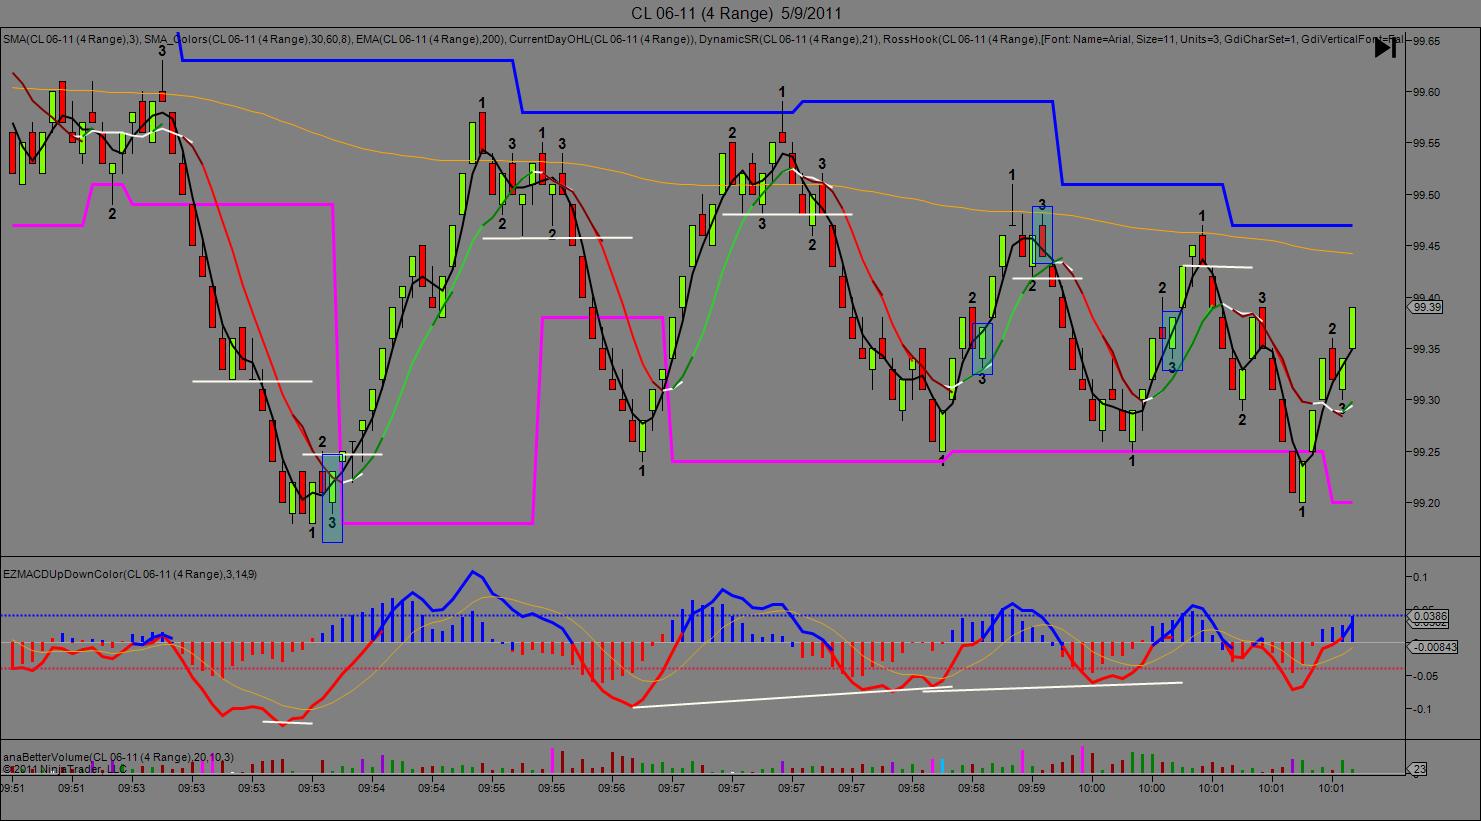Click the '99.45' price axis label
The width and height of the screenshot is (1481, 821).
(1427, 246)
